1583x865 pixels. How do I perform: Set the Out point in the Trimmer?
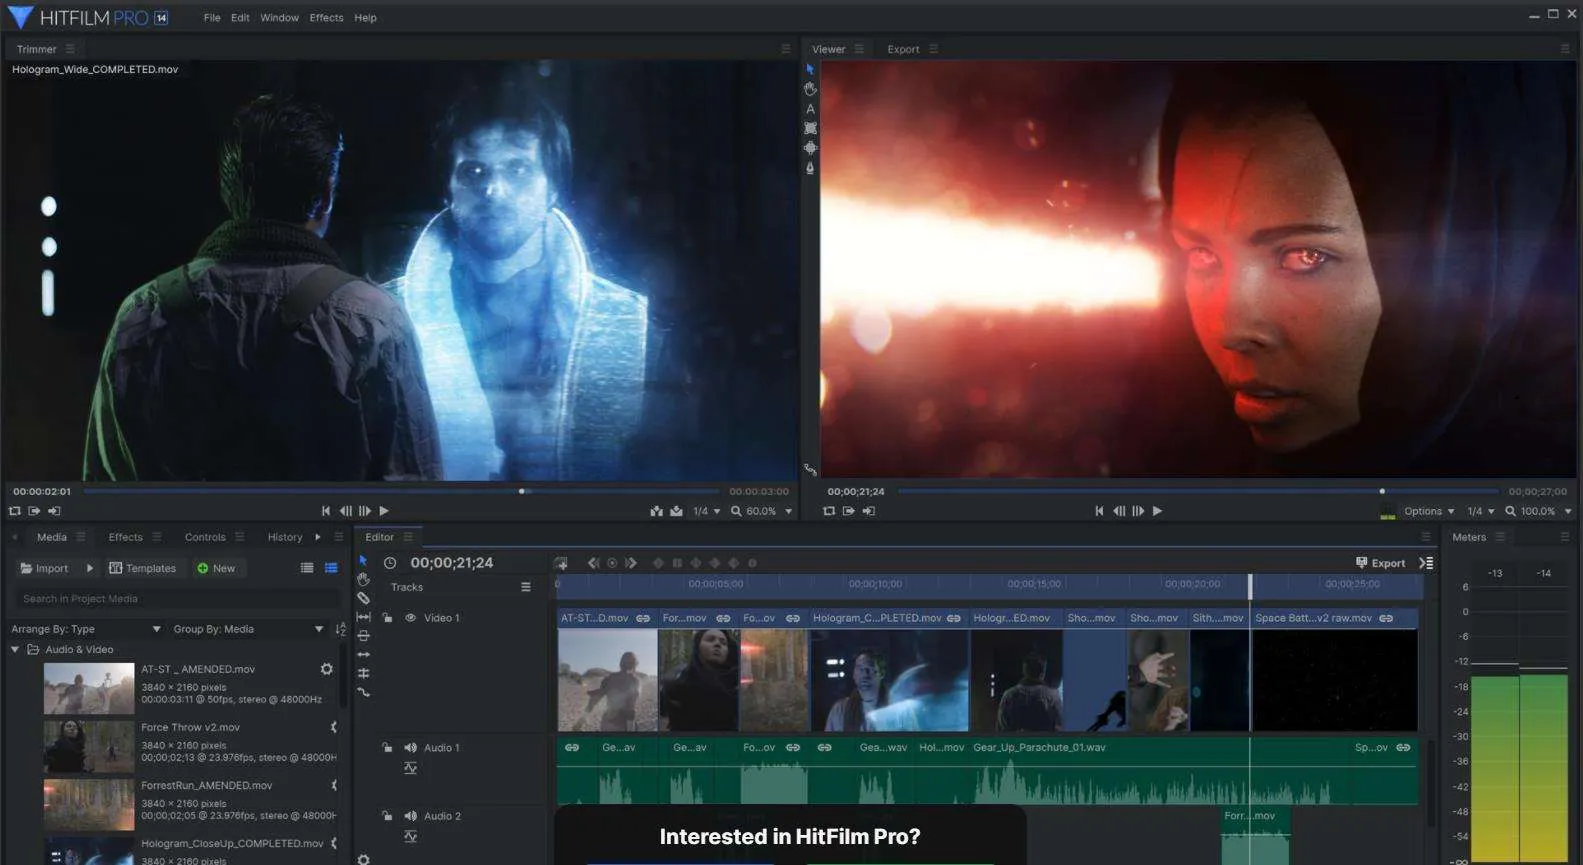click(54, 511)
